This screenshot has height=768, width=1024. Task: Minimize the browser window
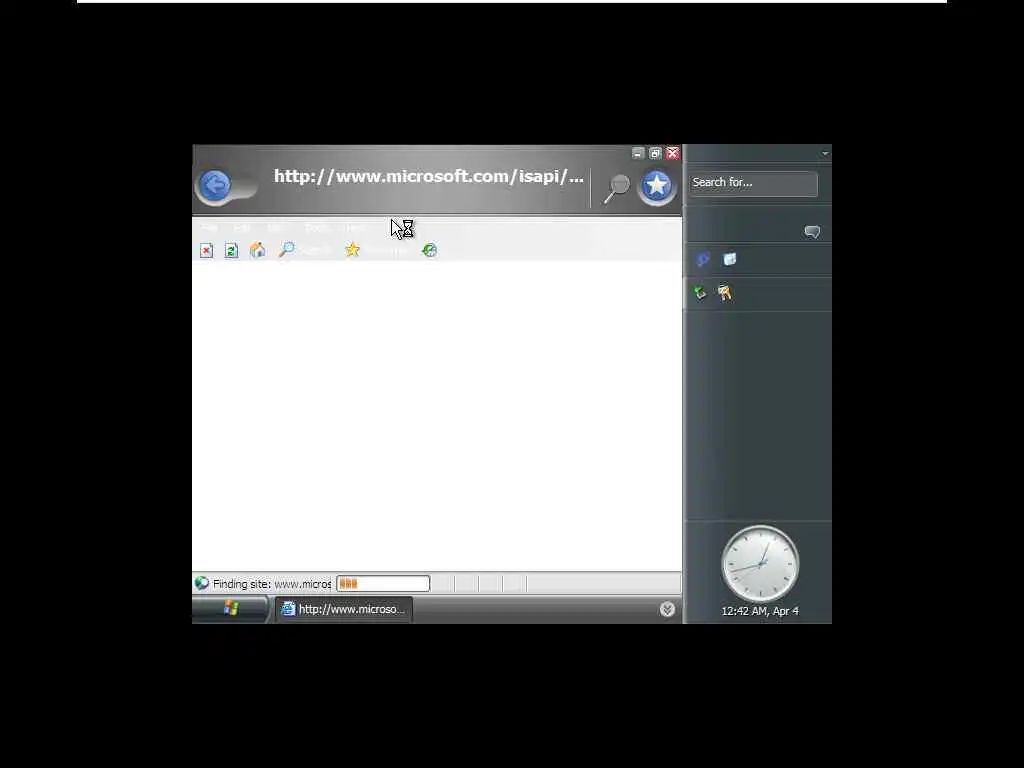[x=638, y=153]
